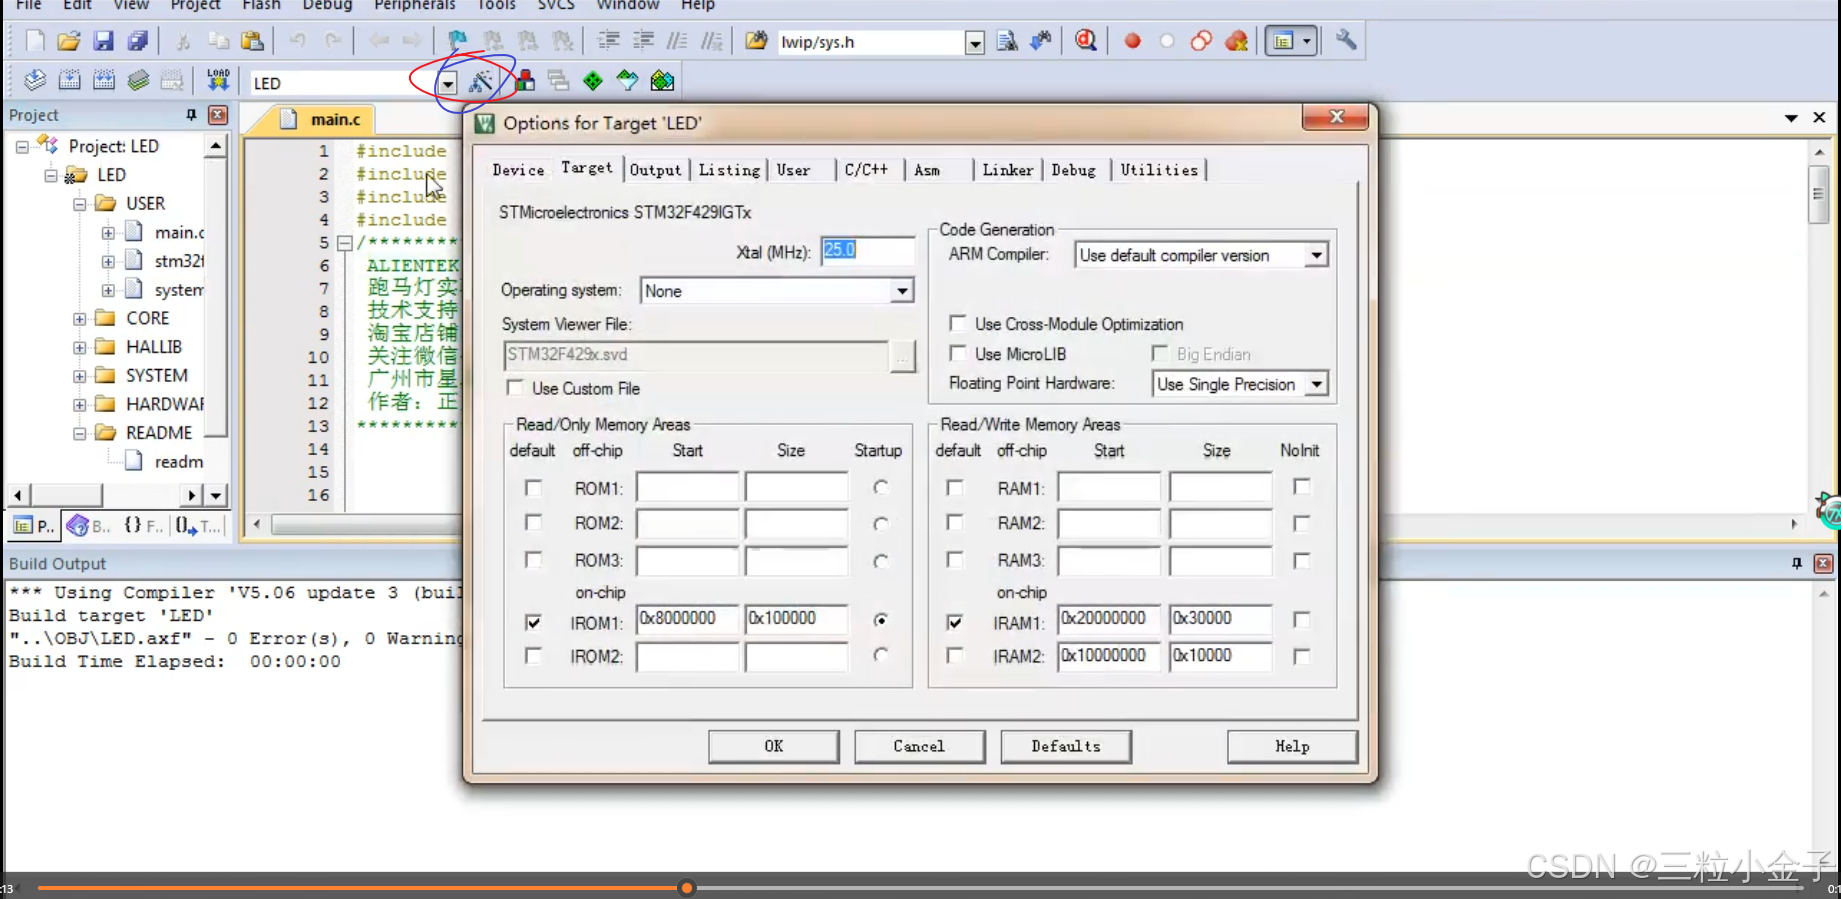Check IRAM2 default checkbox
The image size is (1841, 899).
[x=955, y=656]
